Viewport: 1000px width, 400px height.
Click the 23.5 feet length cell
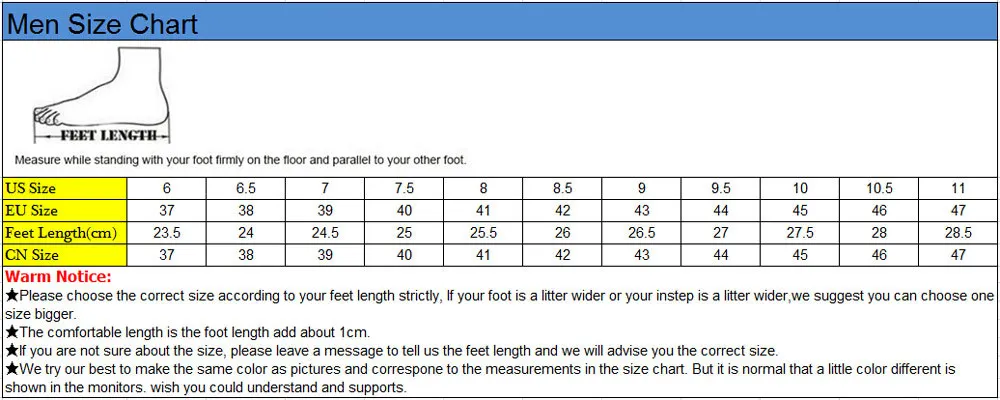[166, 233]
